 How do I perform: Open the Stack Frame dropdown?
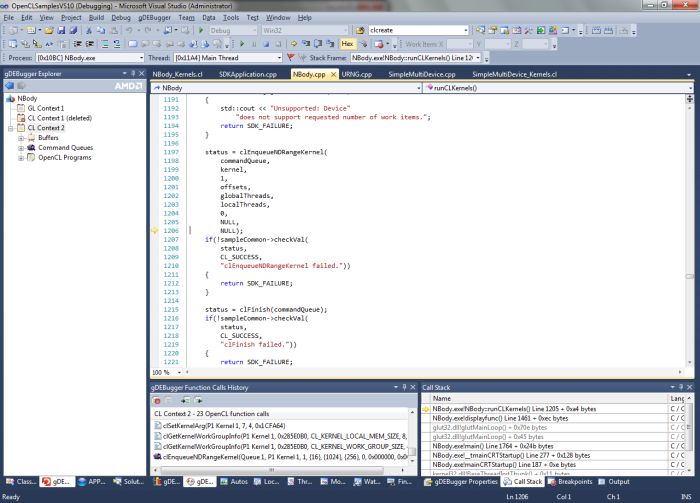click(478, 58)
